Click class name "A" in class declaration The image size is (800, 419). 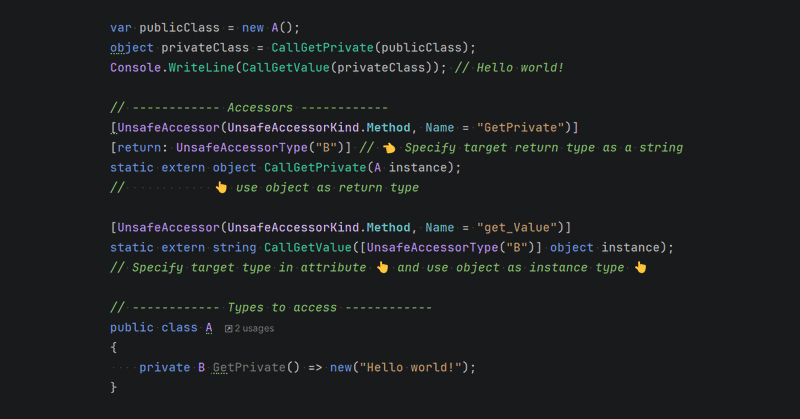[x=209, y=327]
